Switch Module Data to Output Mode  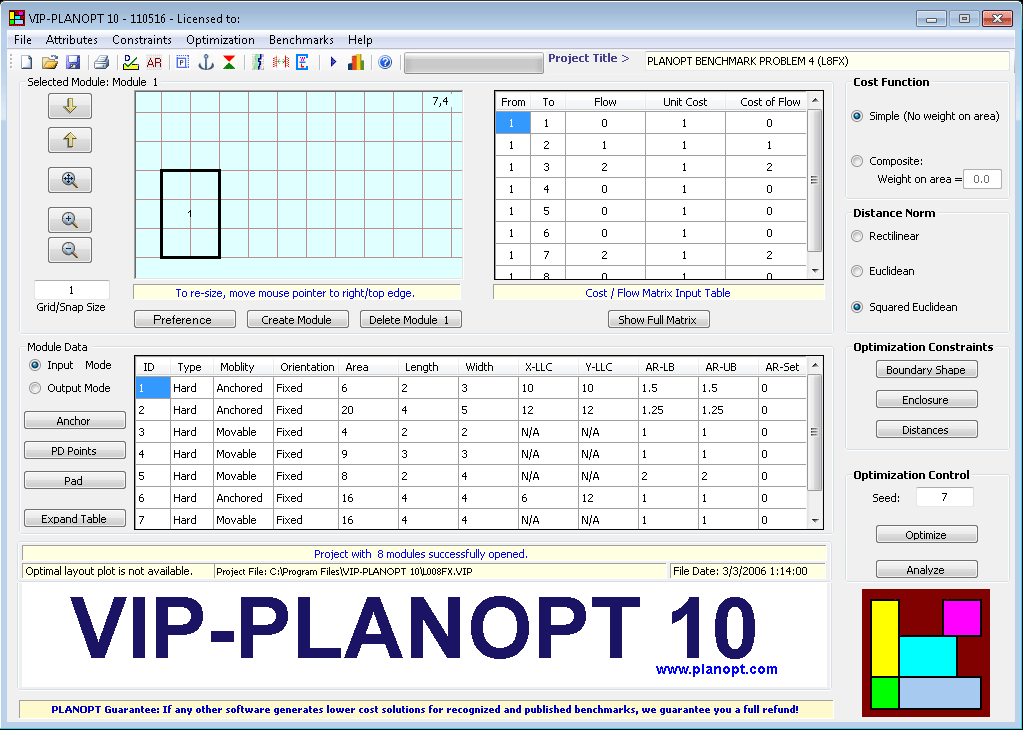pos(36,388)
